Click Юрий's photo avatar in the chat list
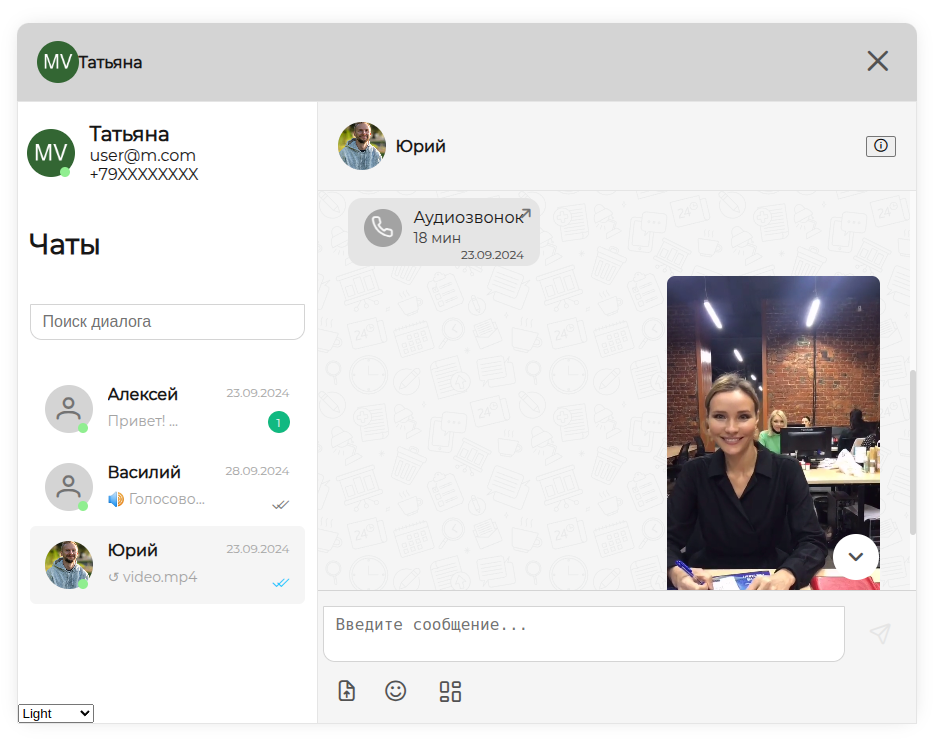 [69, 565]
